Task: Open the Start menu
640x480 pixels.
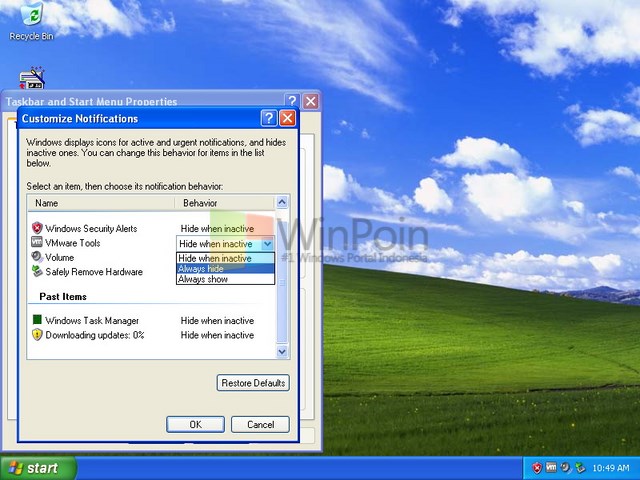Action: [x=38, y=468]
